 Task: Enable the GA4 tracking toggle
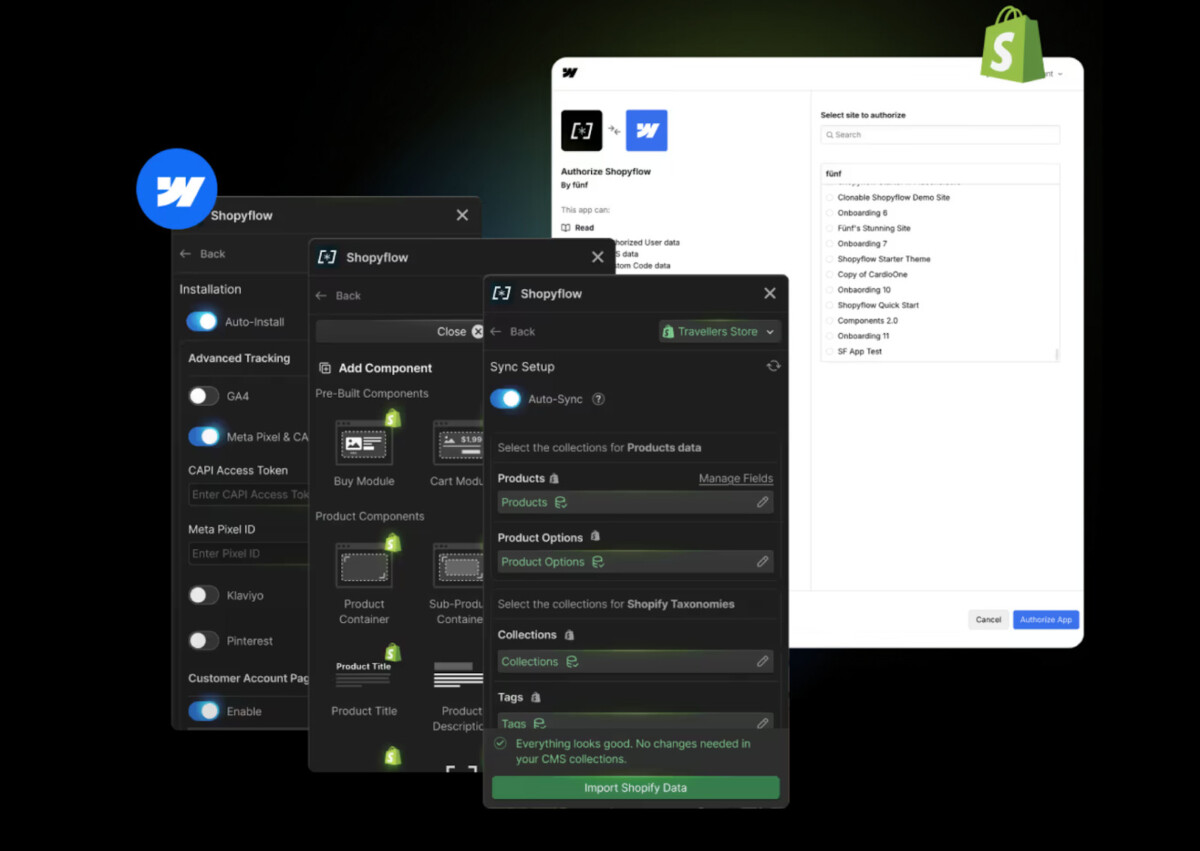click(204, 396)
